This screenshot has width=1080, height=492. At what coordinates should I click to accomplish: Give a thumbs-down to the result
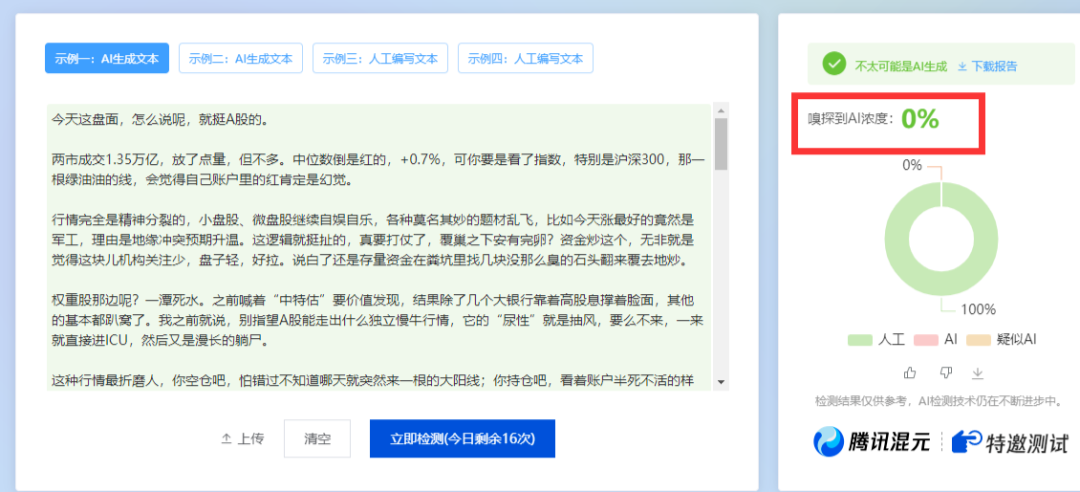[946, 373]
